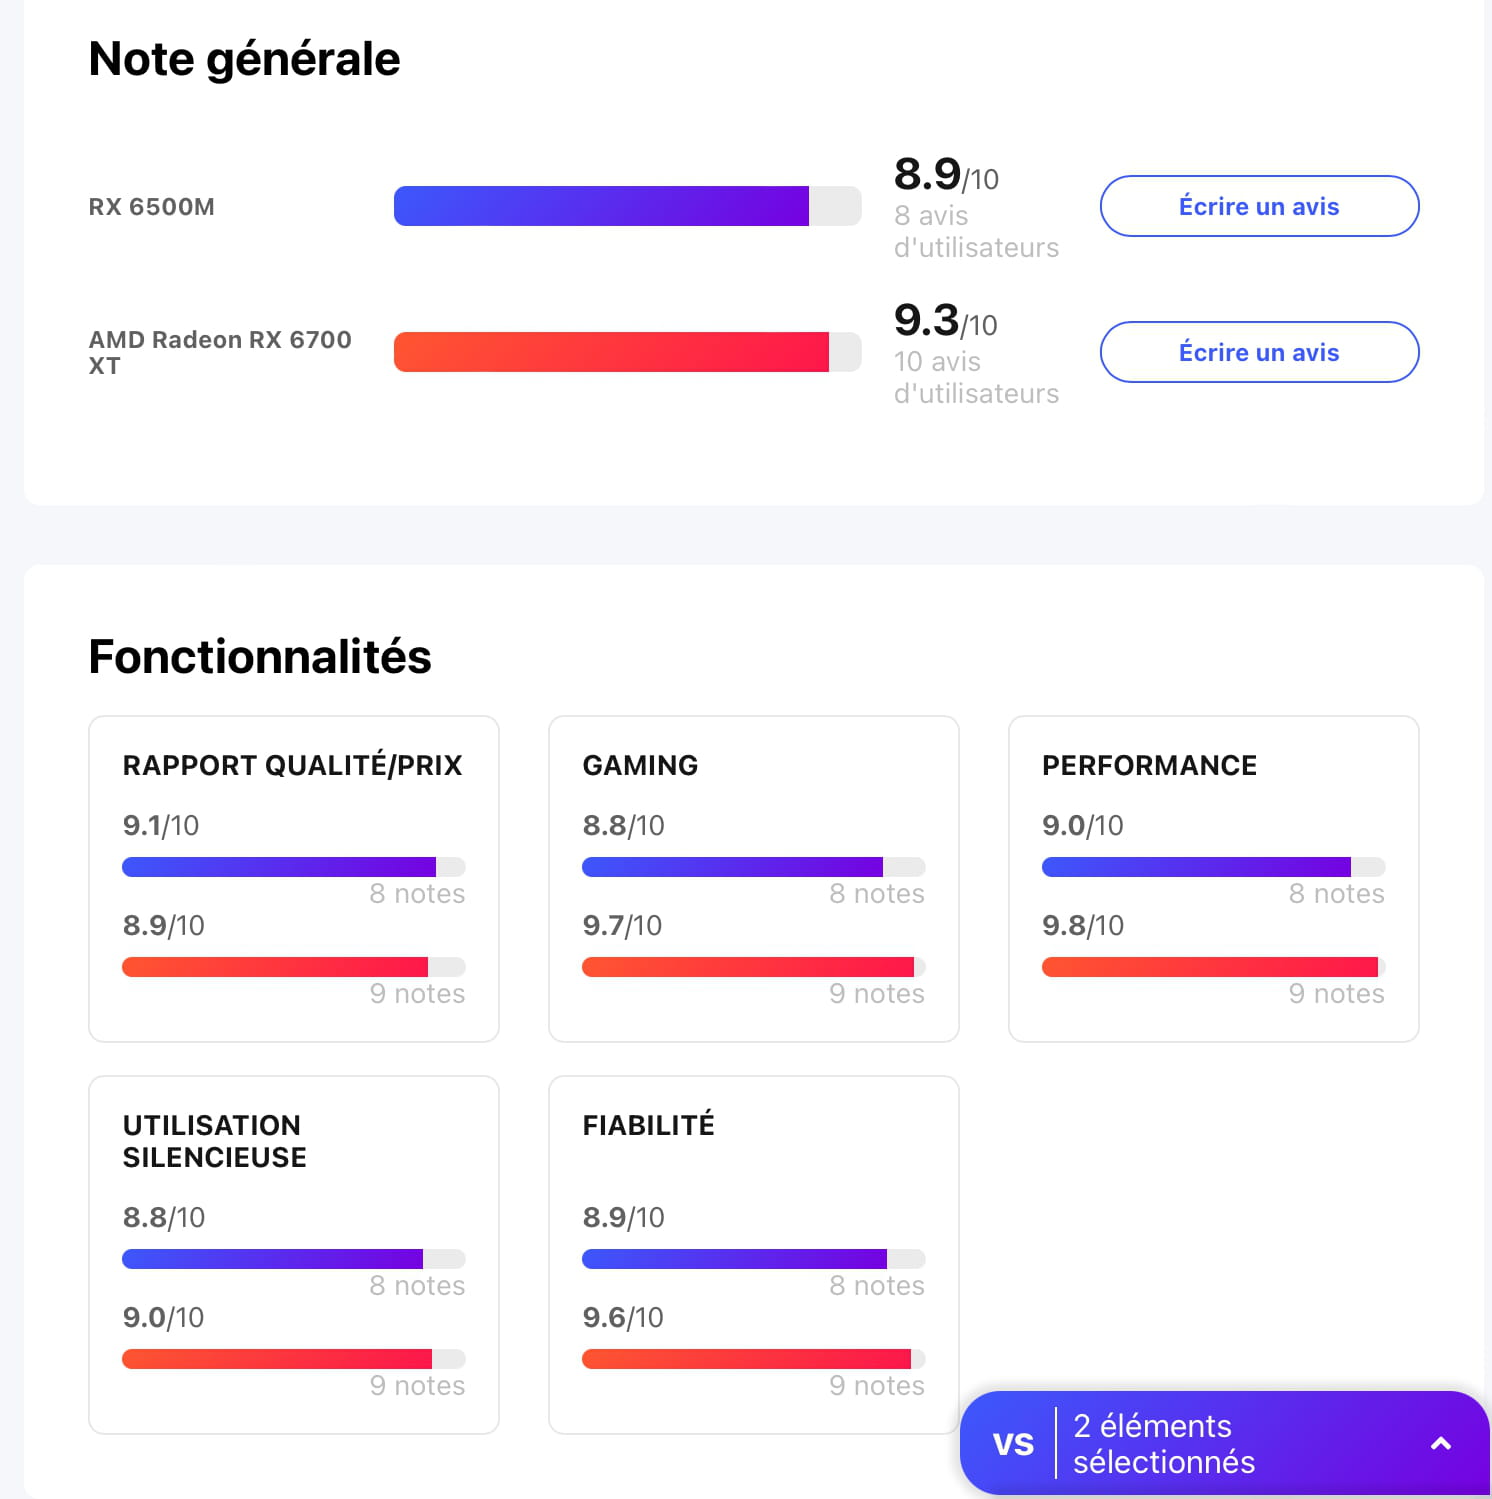Click the Utilisation Silencieuse card title
The width and height of the screenshot is (1492, 1499).
coord(214,1141)
